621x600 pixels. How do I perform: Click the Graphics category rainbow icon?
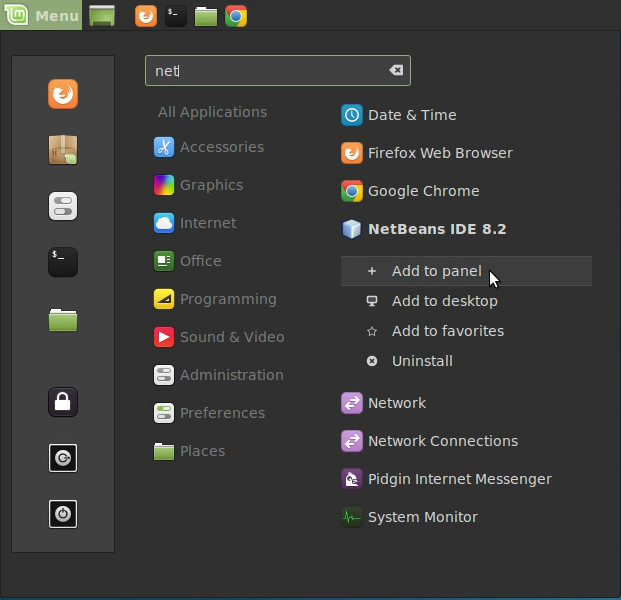pos(164,185)
